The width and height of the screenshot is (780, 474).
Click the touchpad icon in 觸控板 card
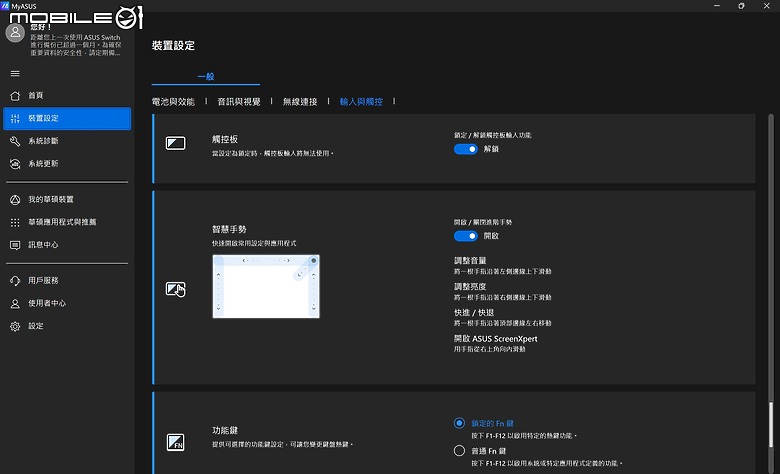(175, 143)
